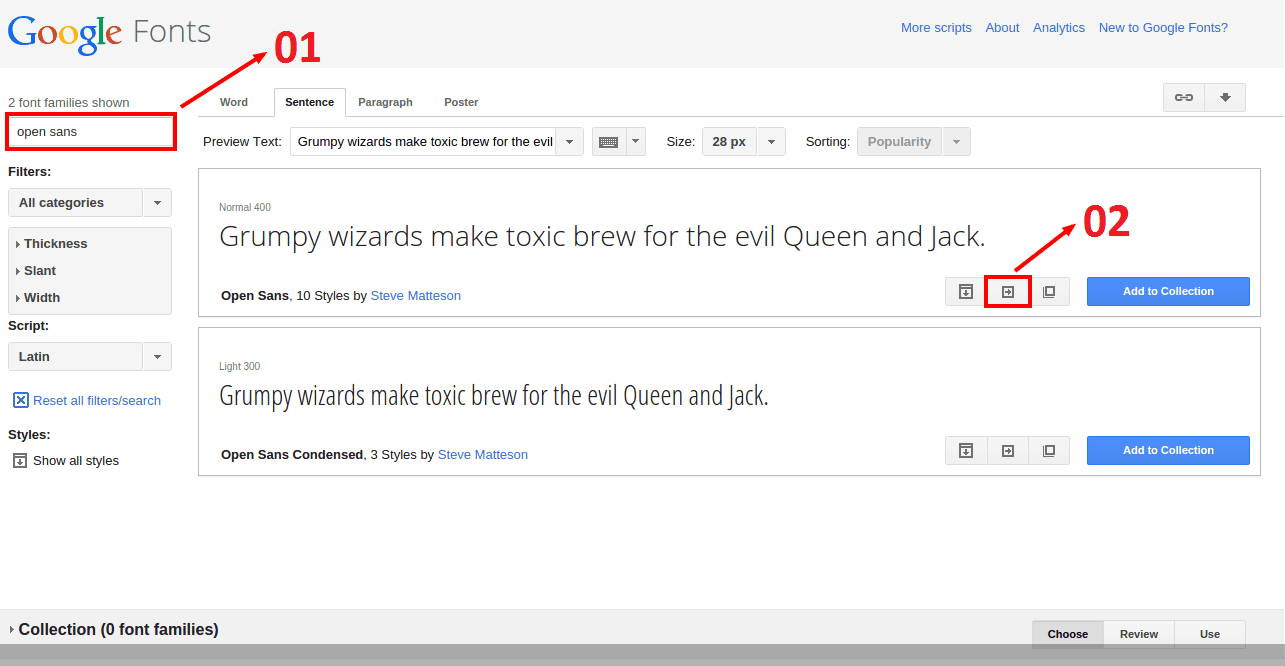
Task: Open the pop-out icon for Open Sans
Action: pos(1049,292)
